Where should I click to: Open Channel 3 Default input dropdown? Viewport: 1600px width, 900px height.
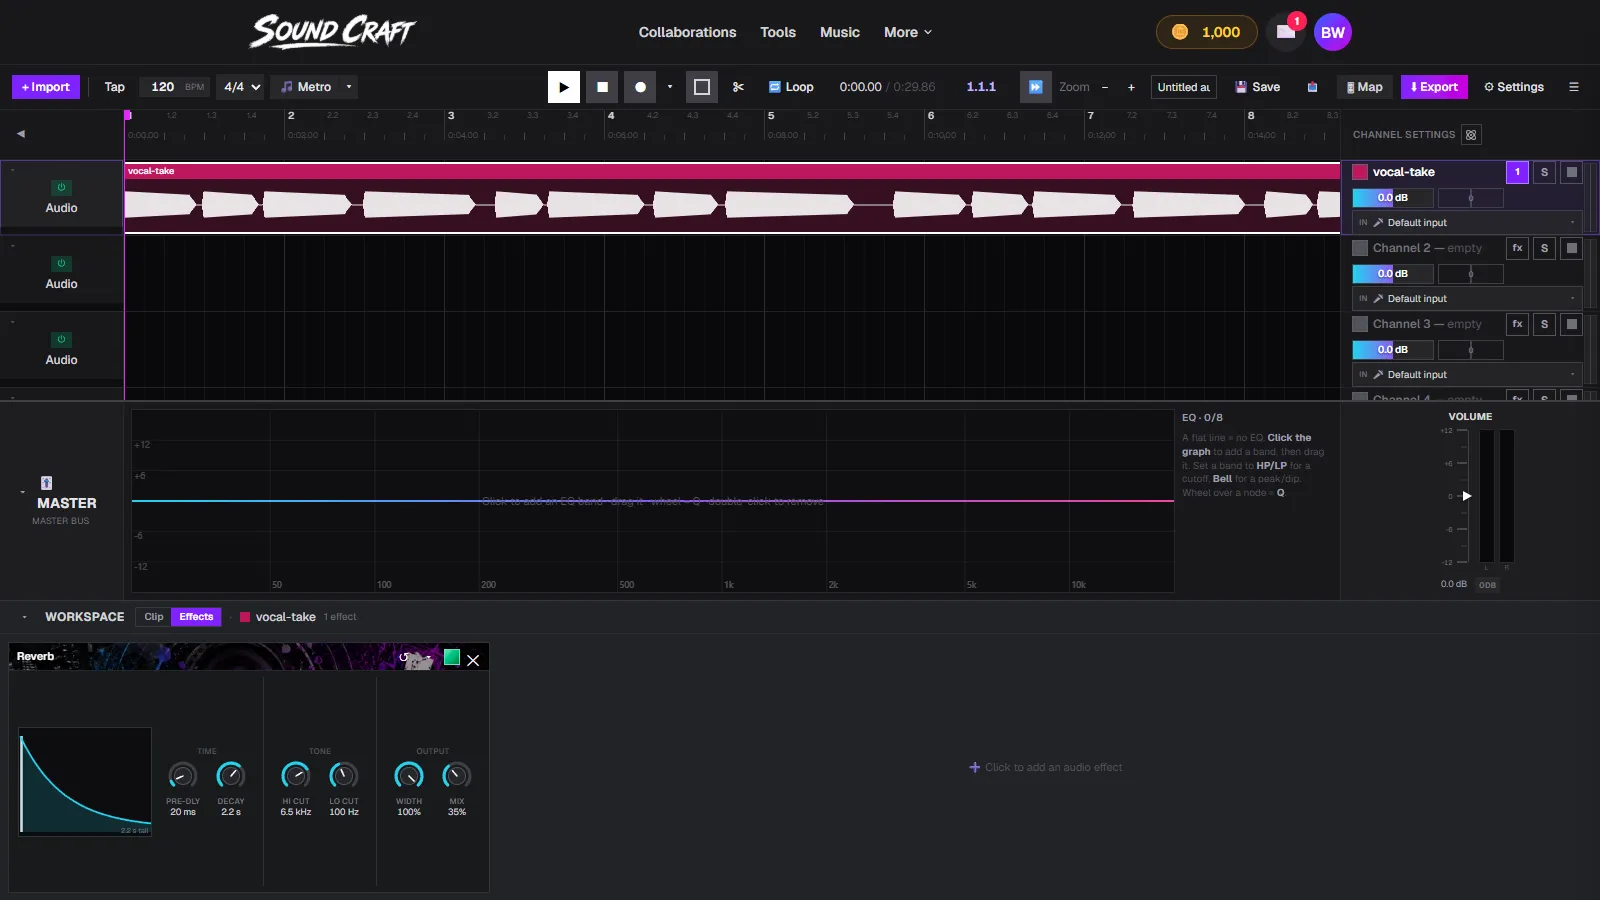pyautogui.click(x=1467, y=375)
